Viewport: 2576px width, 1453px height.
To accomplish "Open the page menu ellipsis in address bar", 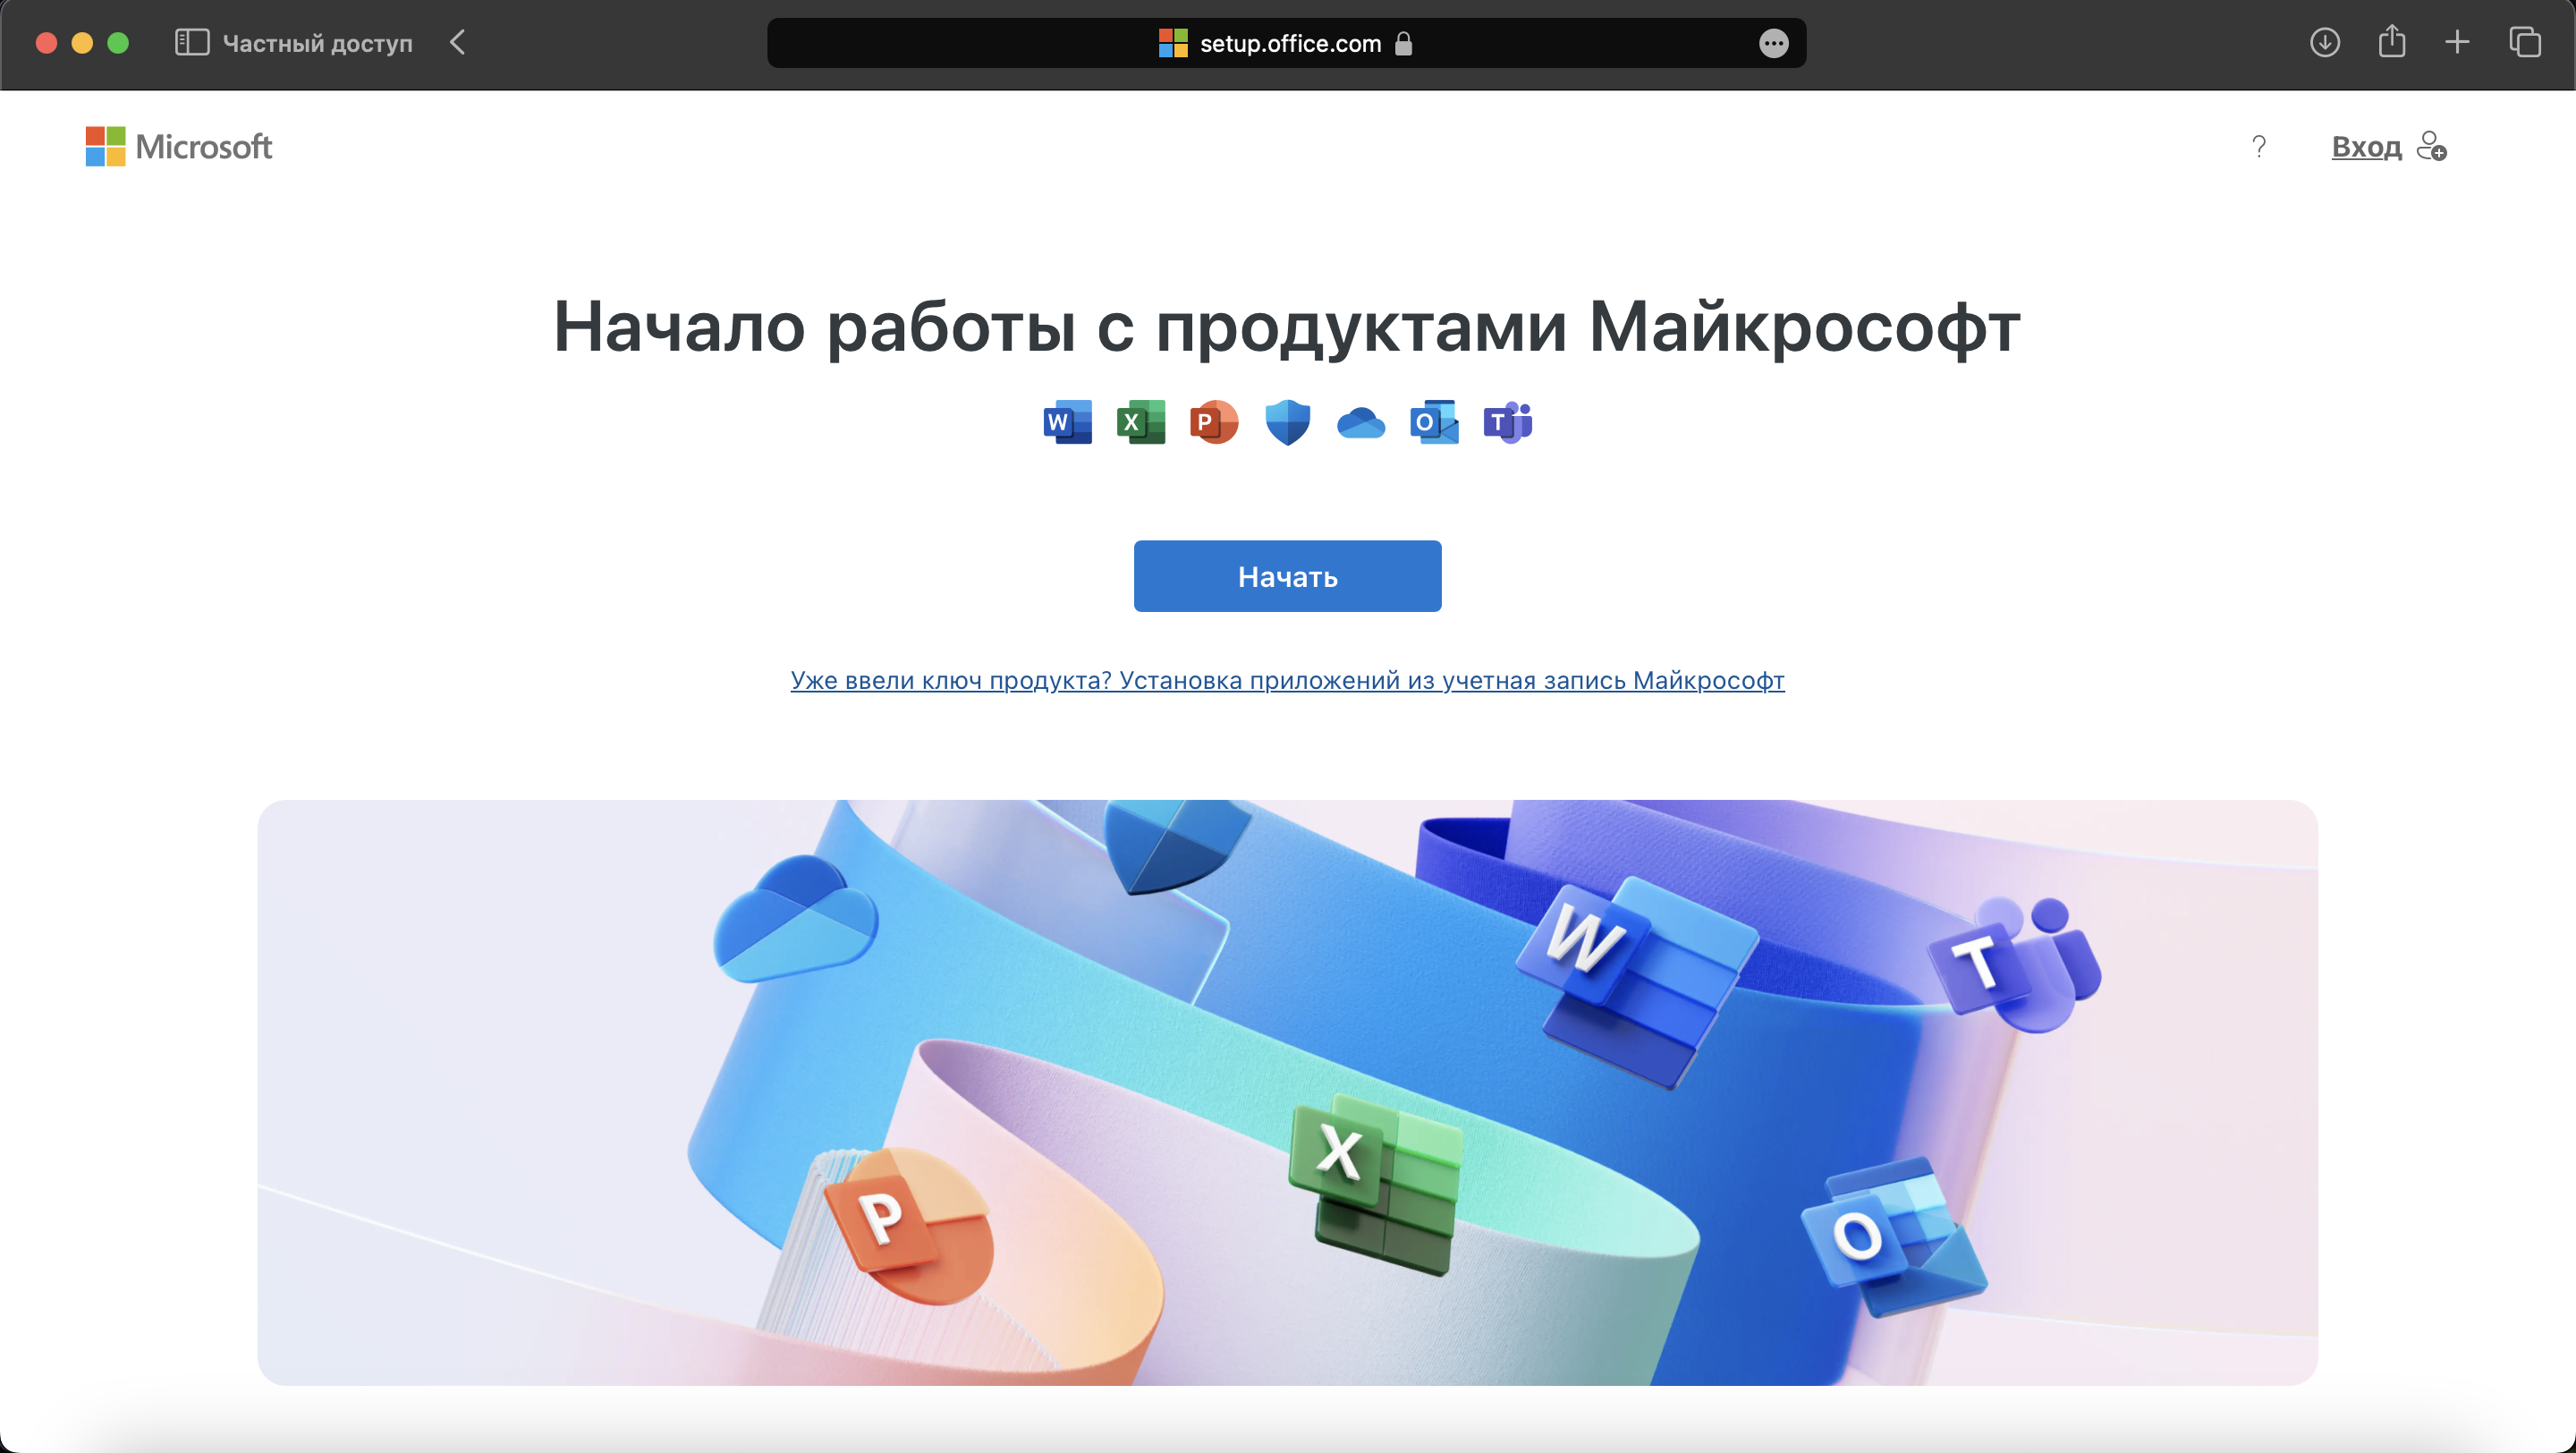I will (x=1773, y=43).
